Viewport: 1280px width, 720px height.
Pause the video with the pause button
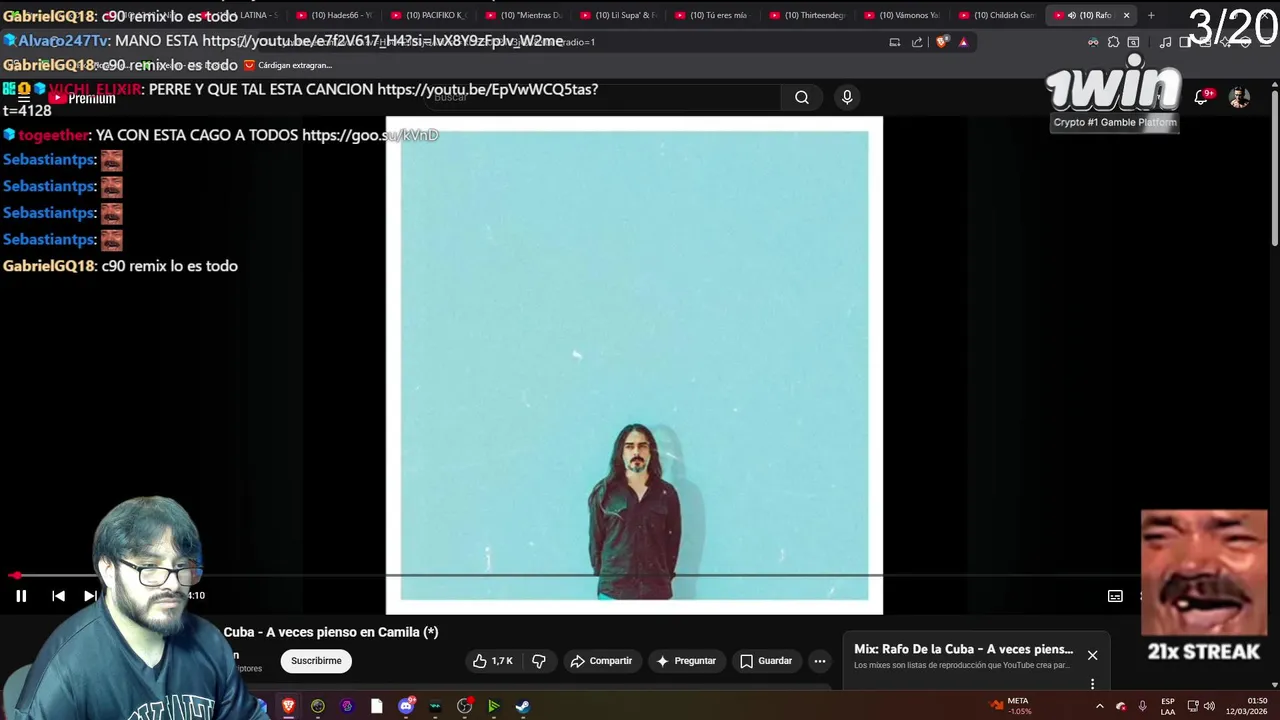21,596
